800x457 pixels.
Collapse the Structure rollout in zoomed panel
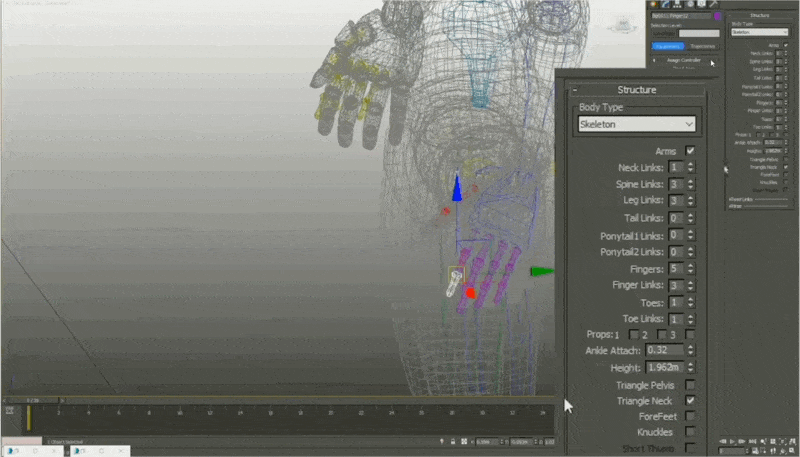click(575, 90)
